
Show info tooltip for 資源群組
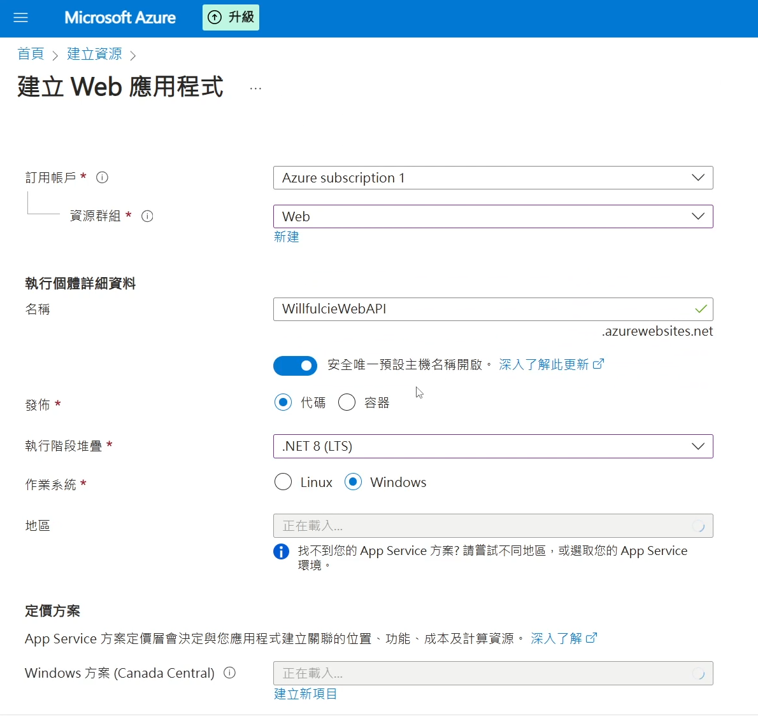click(147, 216)
